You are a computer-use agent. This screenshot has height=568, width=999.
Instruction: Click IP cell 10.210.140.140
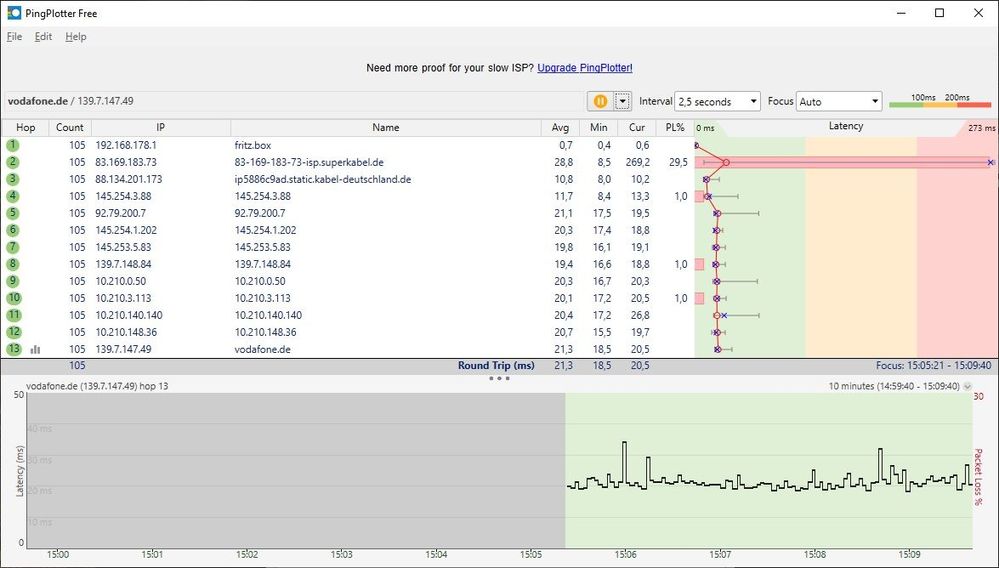point(129,315)
